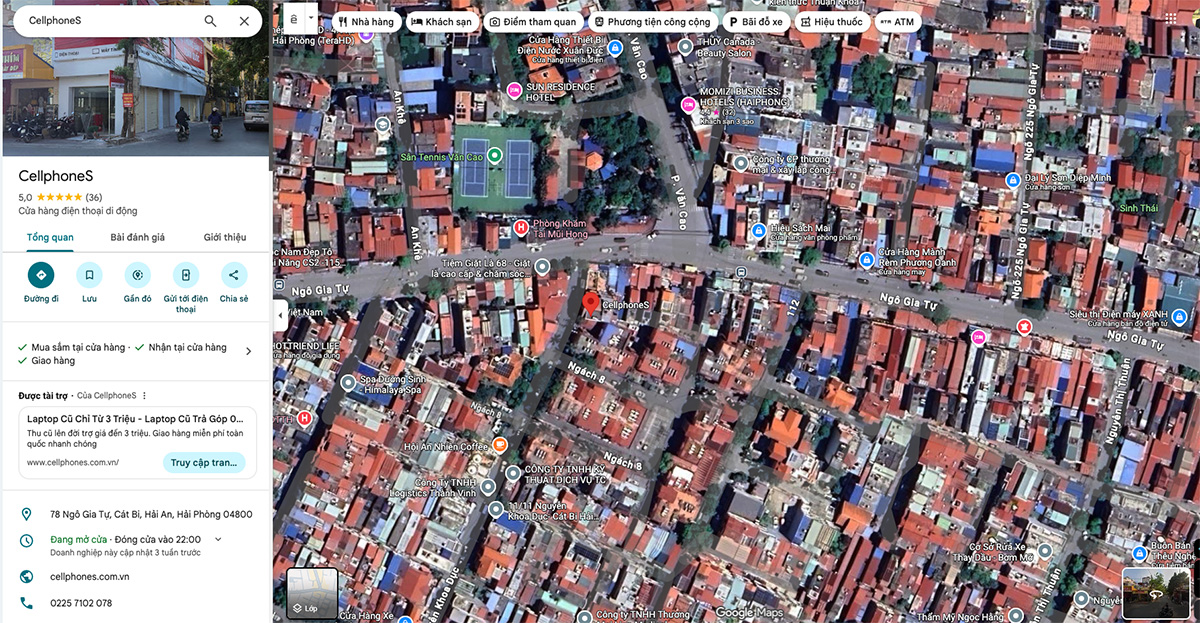
Task: Switch to the Tổng quan tab
Action: tap(50, 237)
